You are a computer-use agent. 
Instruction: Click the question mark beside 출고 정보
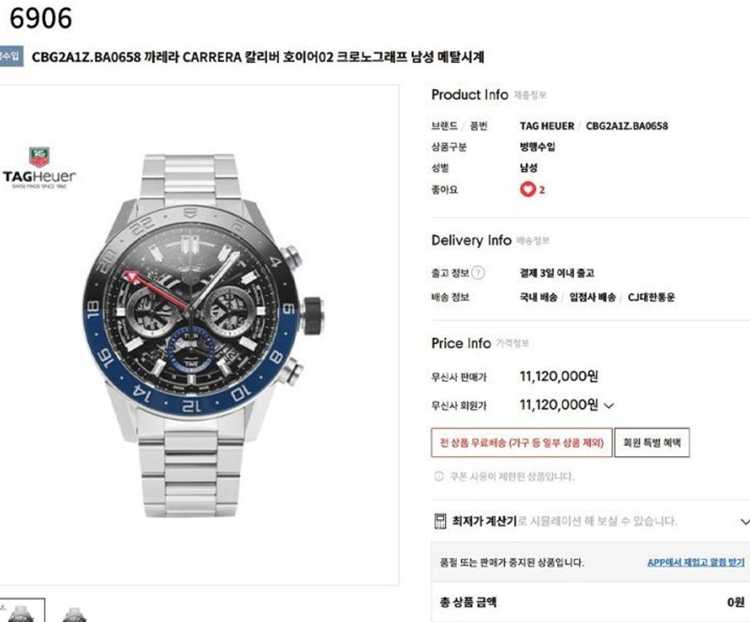pyautogui.click(x=478, y=273)
